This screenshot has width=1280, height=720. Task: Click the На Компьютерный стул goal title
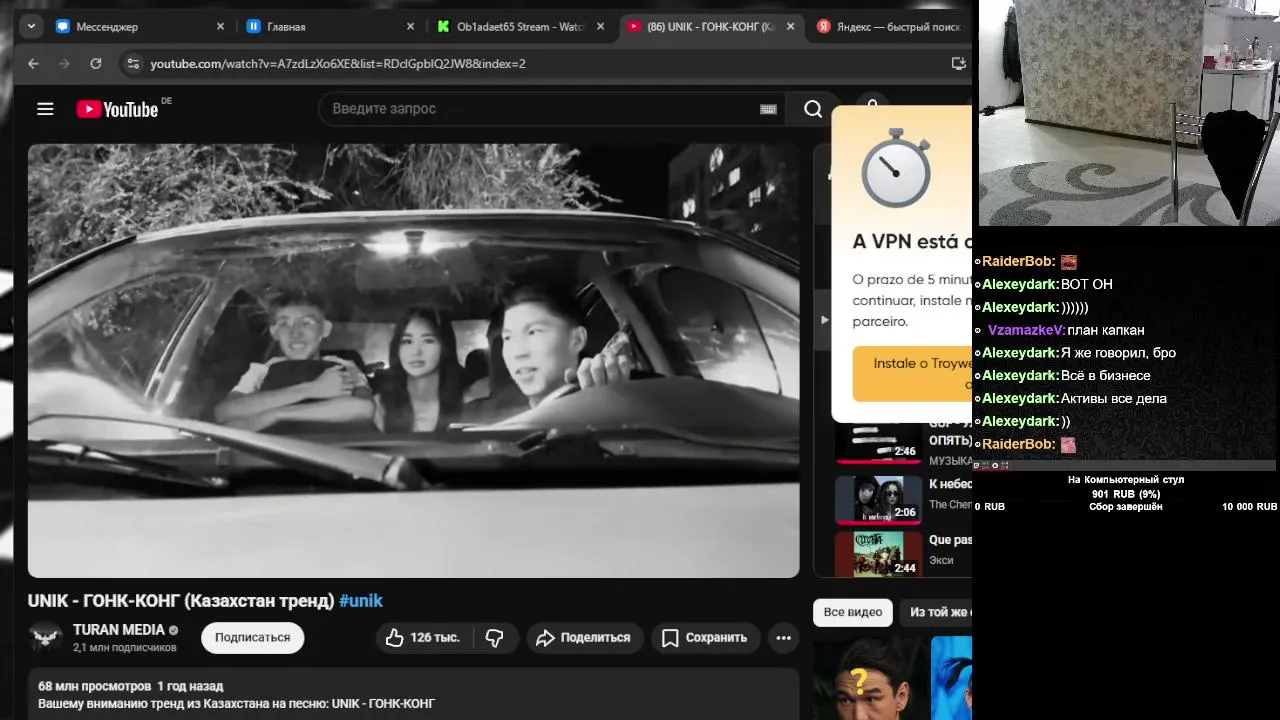(x=1126, y=480)
